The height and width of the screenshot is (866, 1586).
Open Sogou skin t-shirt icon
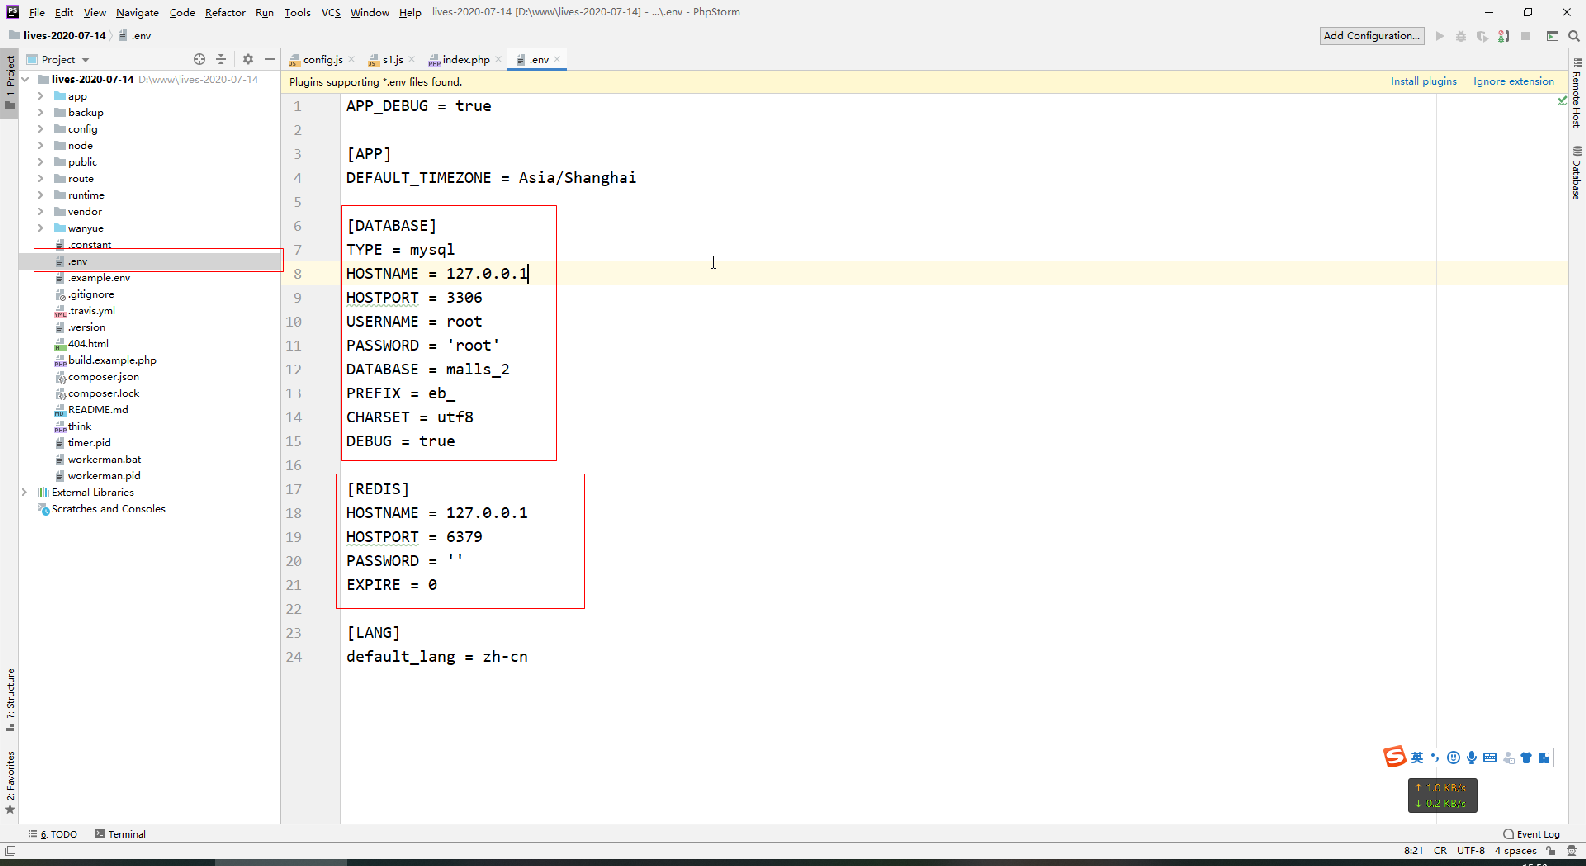pos(1526,757)
